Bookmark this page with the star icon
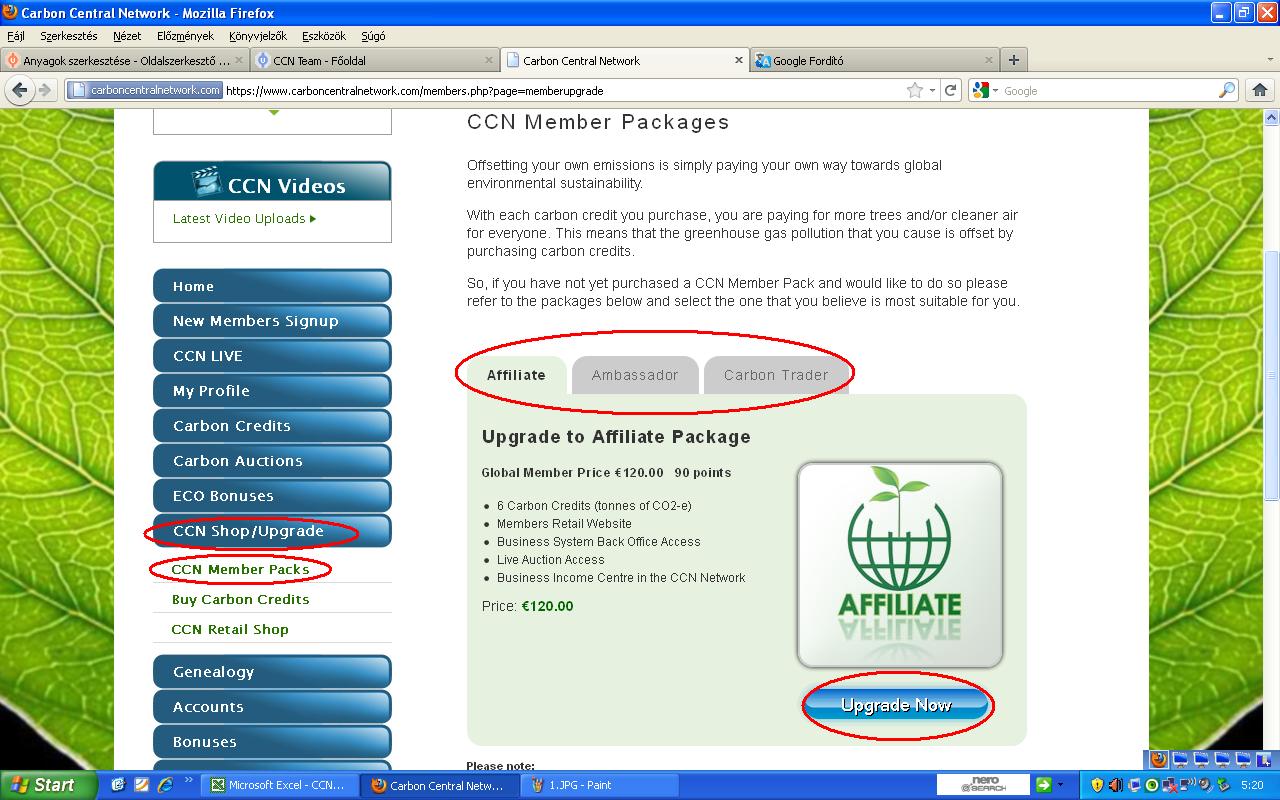The width and height of the screenshot is (1280, 800). pyautogui.click(x=914, y=90)
